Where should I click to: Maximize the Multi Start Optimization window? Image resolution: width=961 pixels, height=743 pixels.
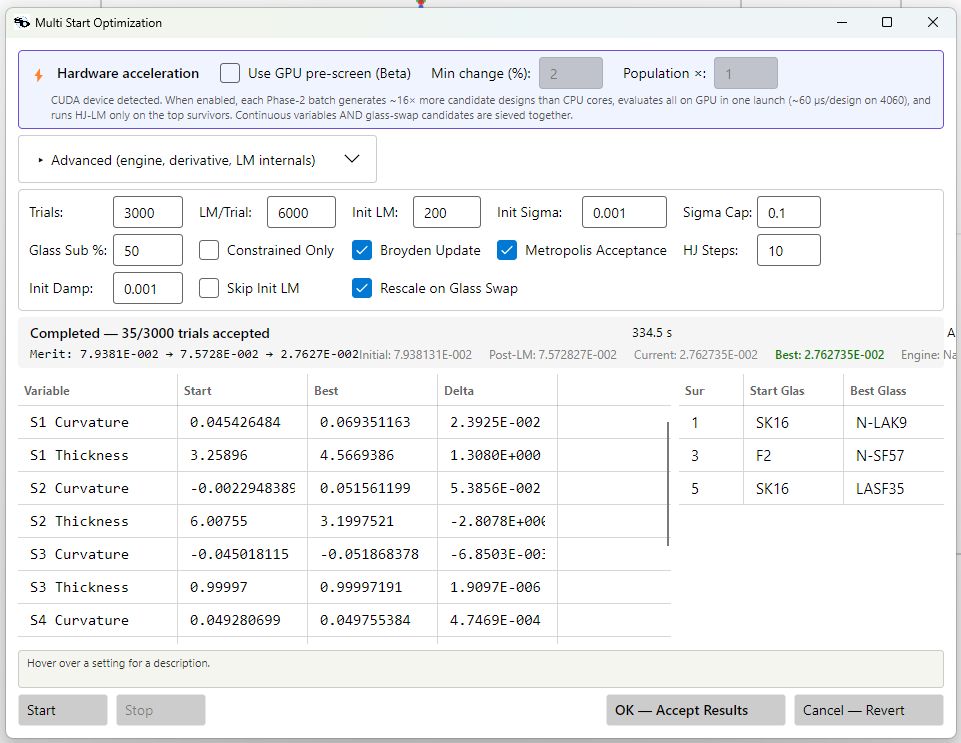[886, 23]
